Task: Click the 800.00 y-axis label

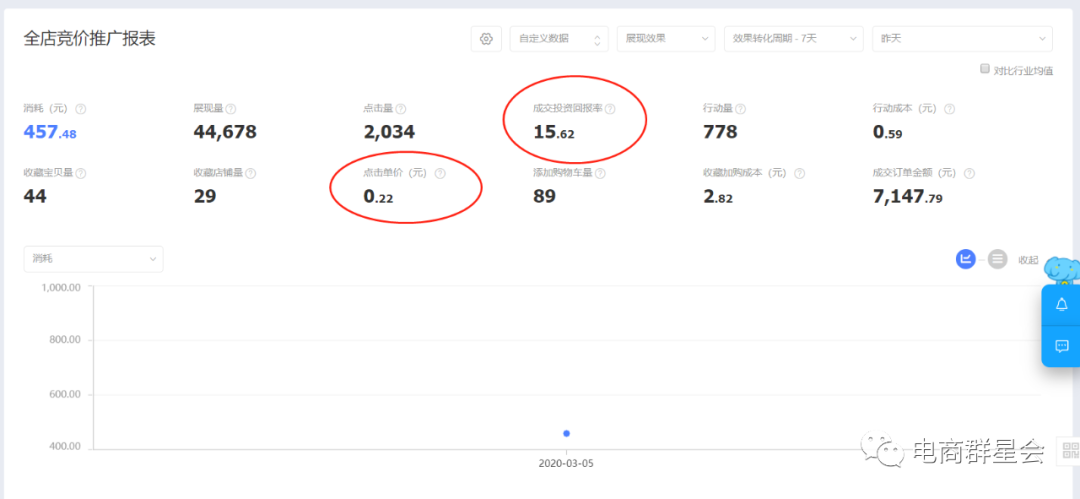Action: pos(65,340)
